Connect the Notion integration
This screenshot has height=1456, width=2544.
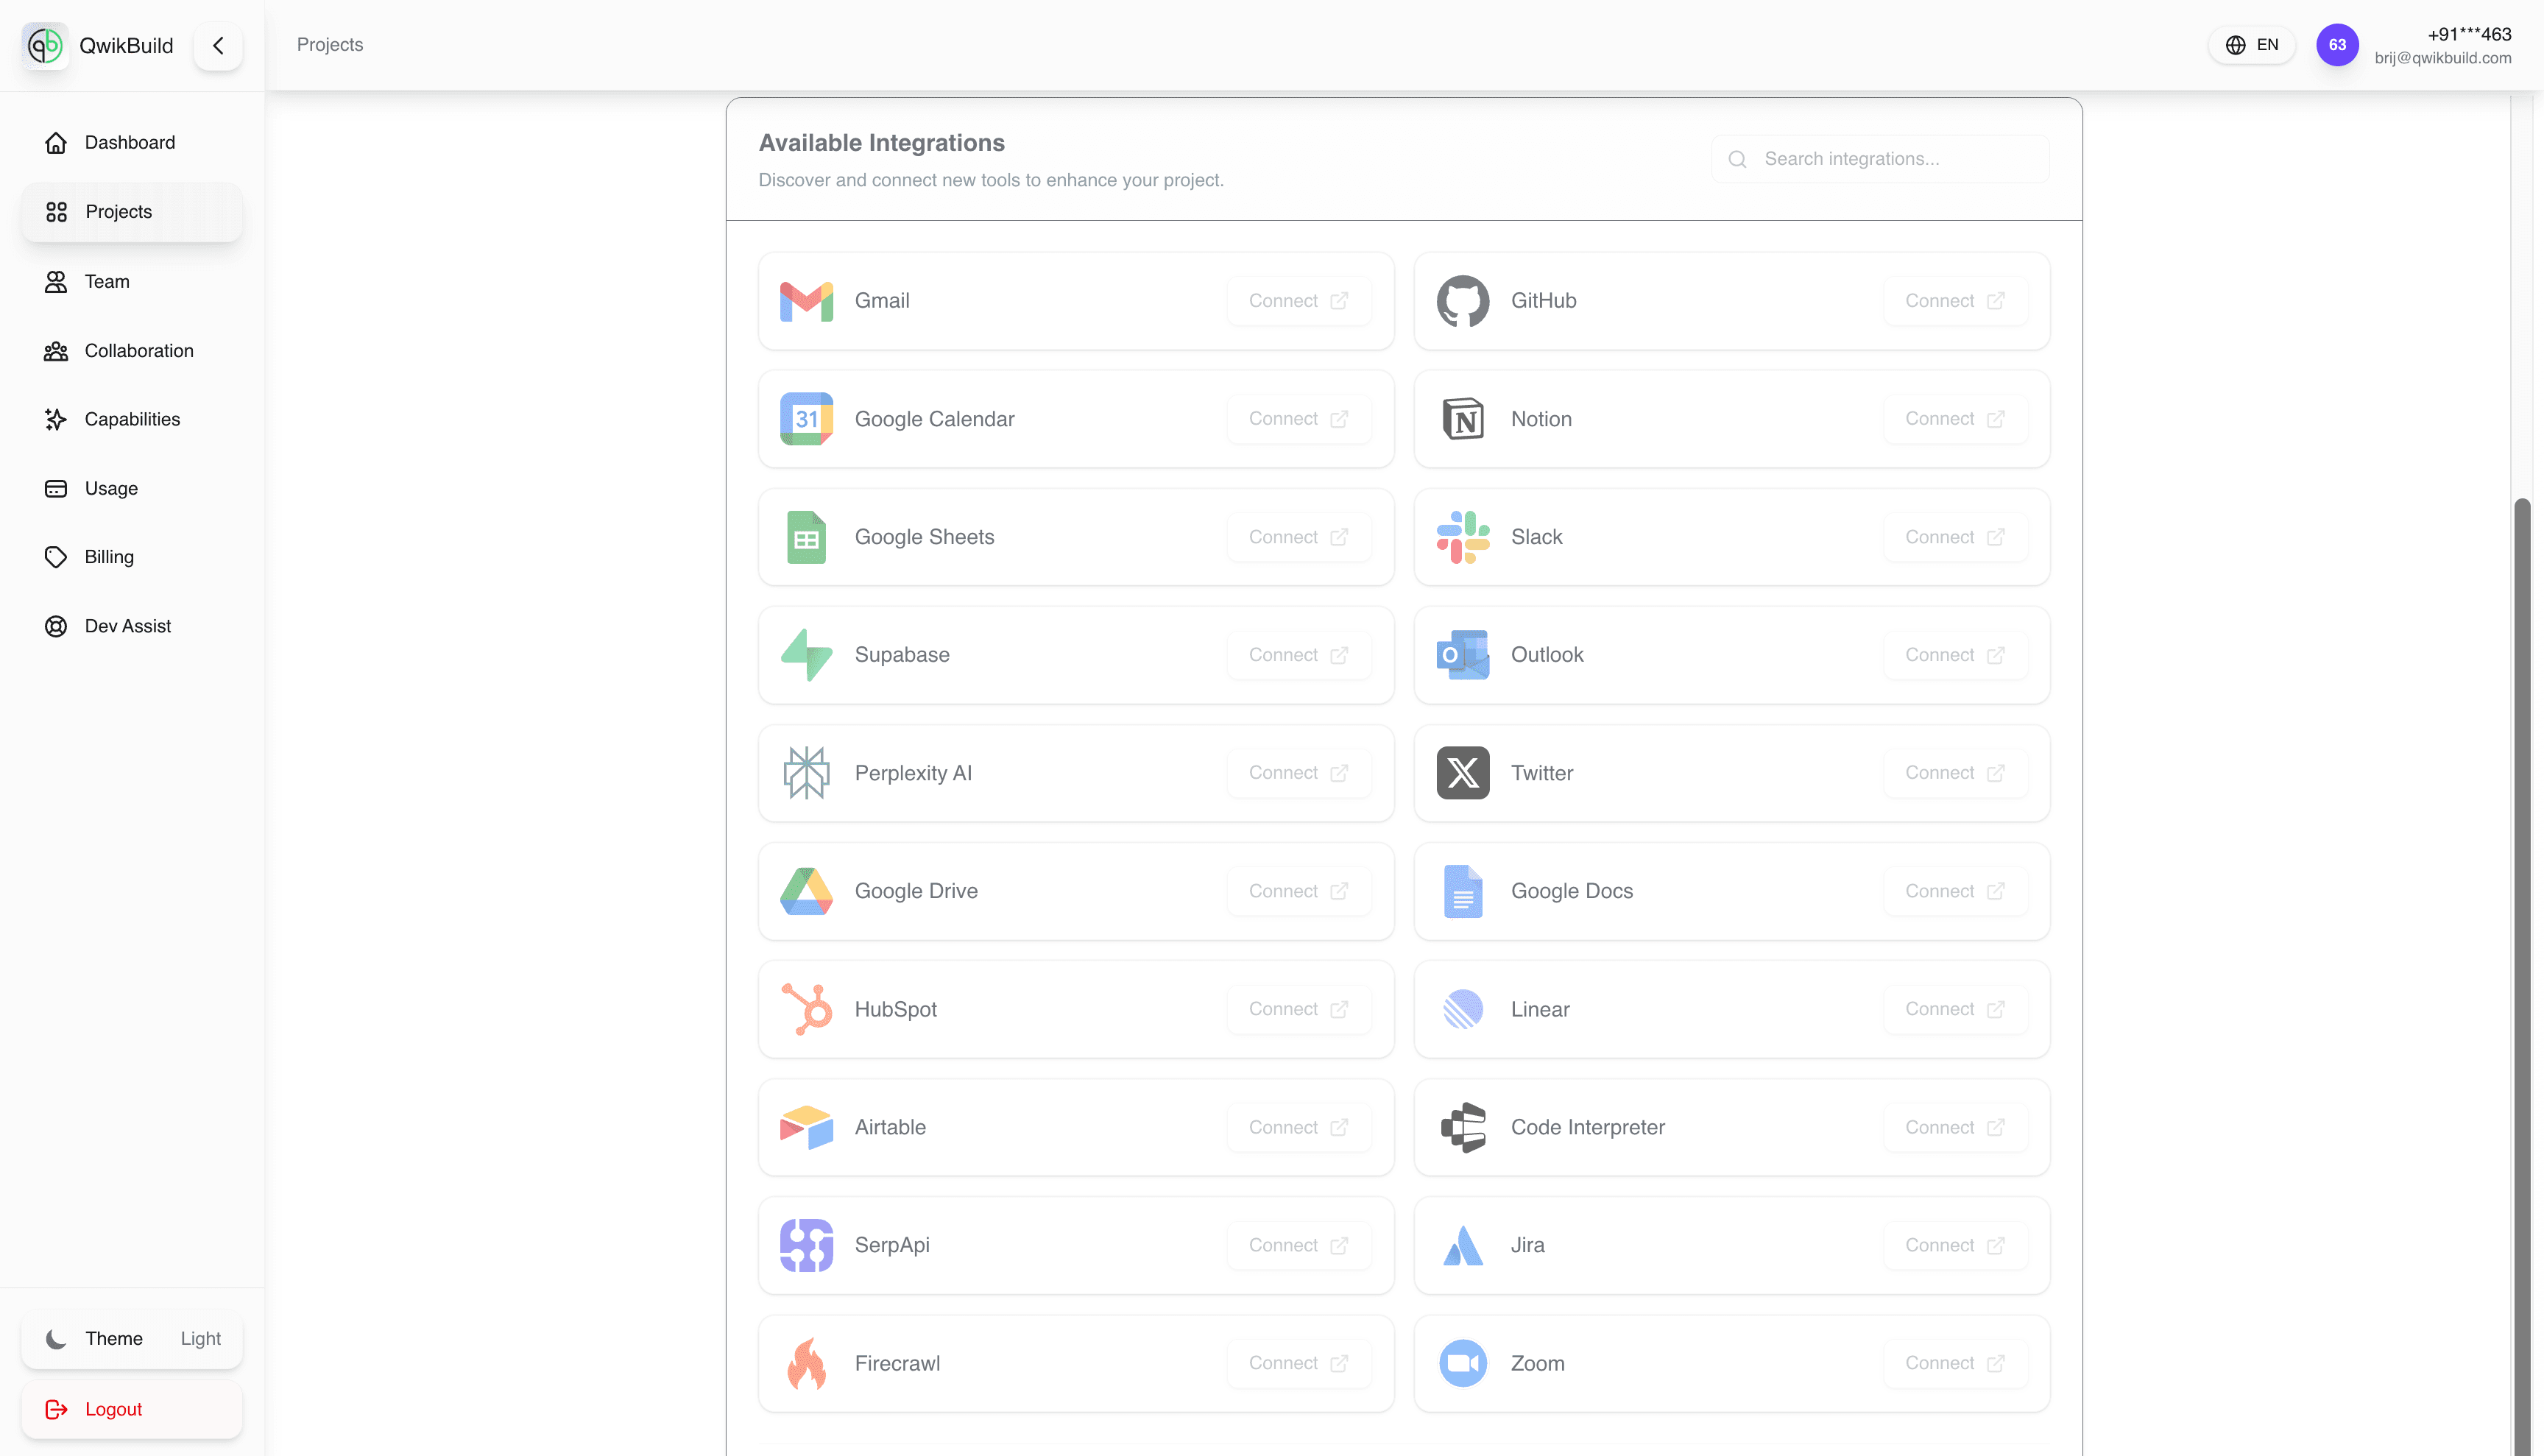point(1955,419)
